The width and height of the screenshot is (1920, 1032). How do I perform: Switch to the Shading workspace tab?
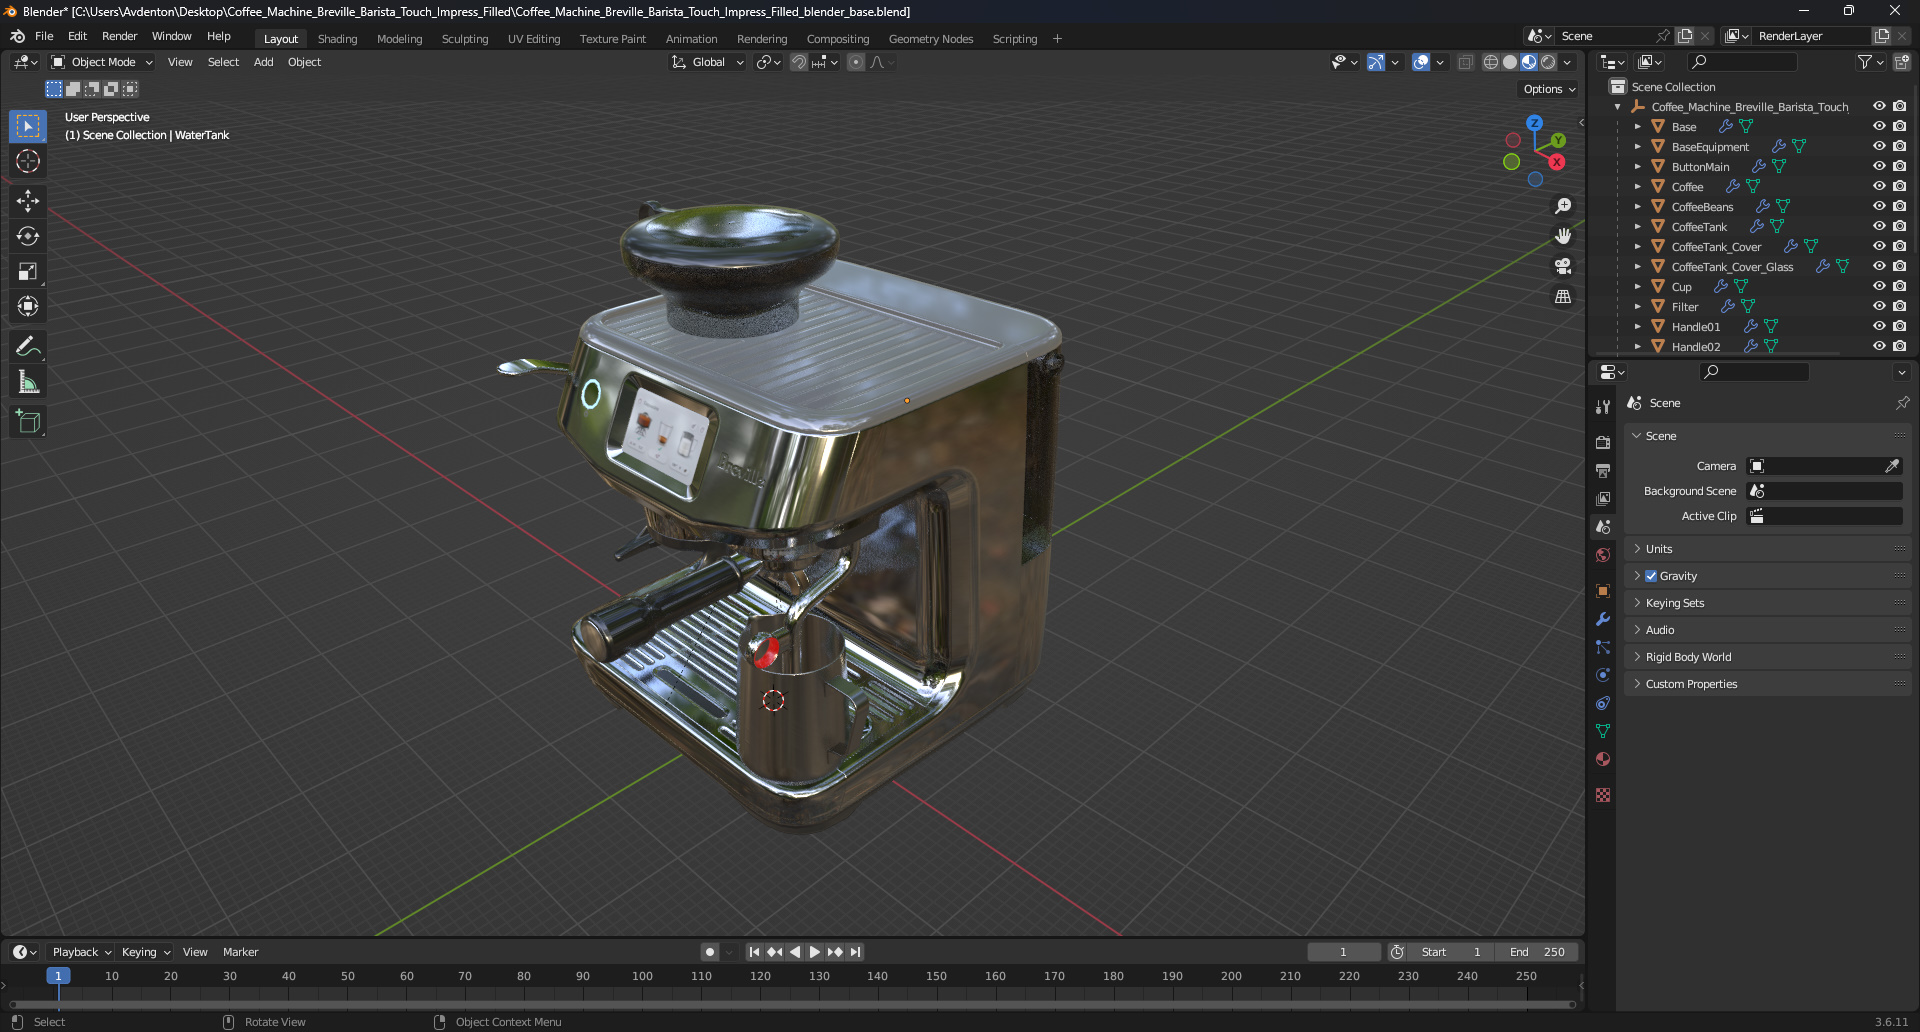(337, 39)
